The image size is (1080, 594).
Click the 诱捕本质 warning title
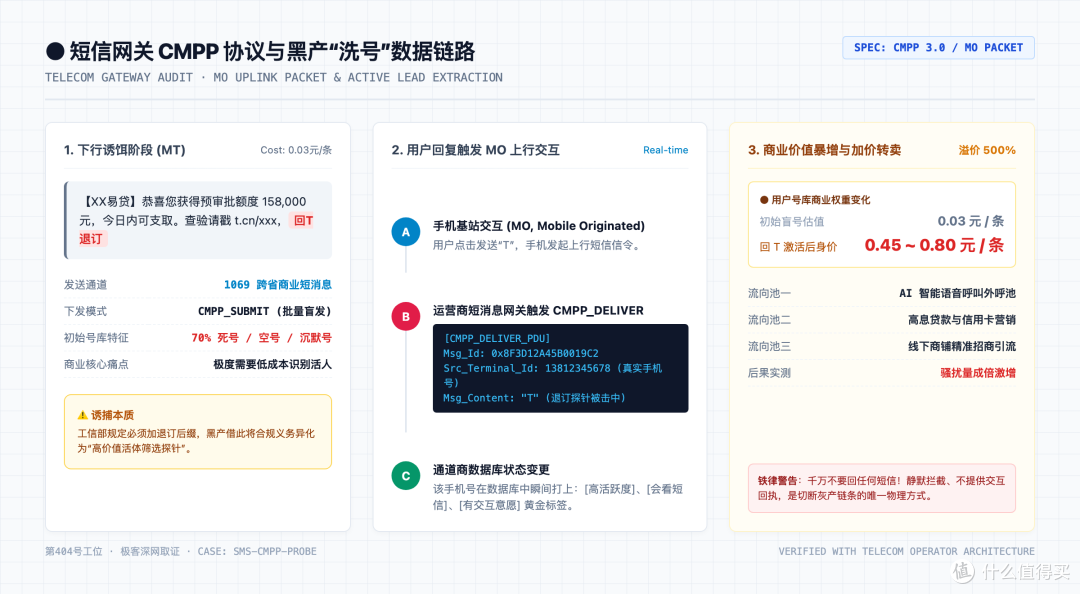coord(112,415)
